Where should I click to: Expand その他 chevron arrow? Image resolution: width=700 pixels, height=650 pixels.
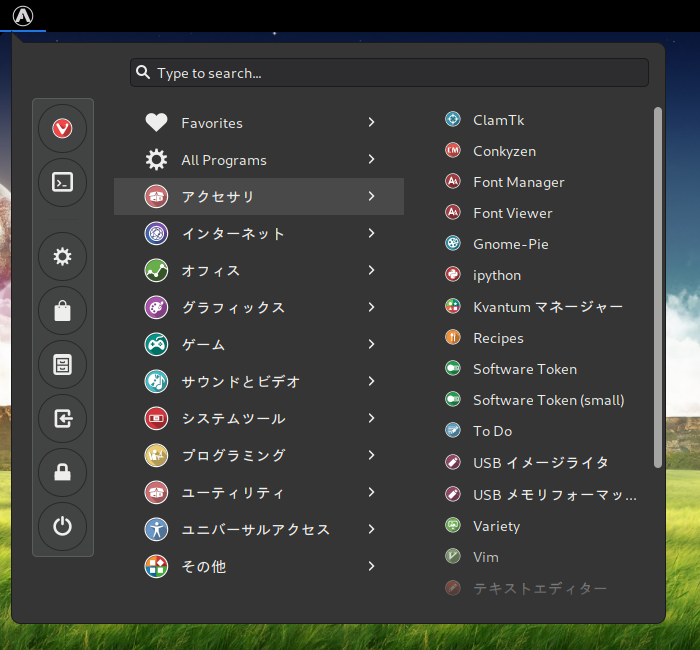(371, 567)
